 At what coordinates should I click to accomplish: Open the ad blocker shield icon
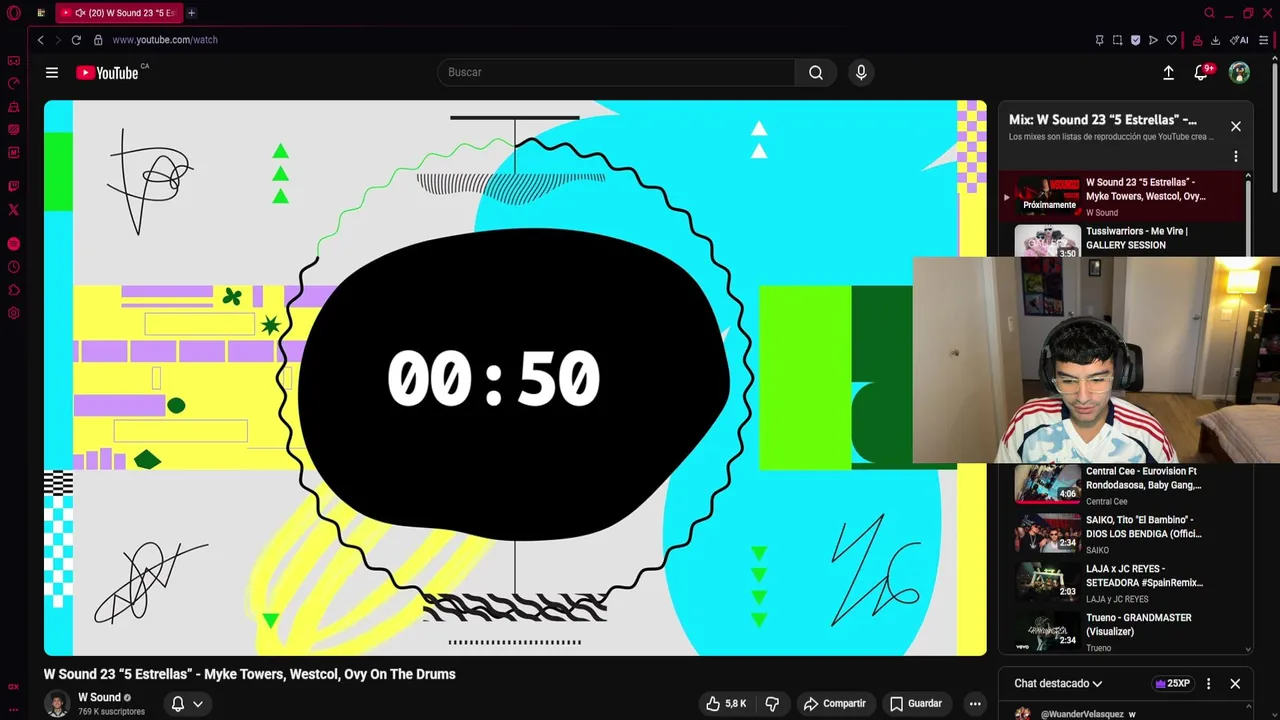point(1135,40)
